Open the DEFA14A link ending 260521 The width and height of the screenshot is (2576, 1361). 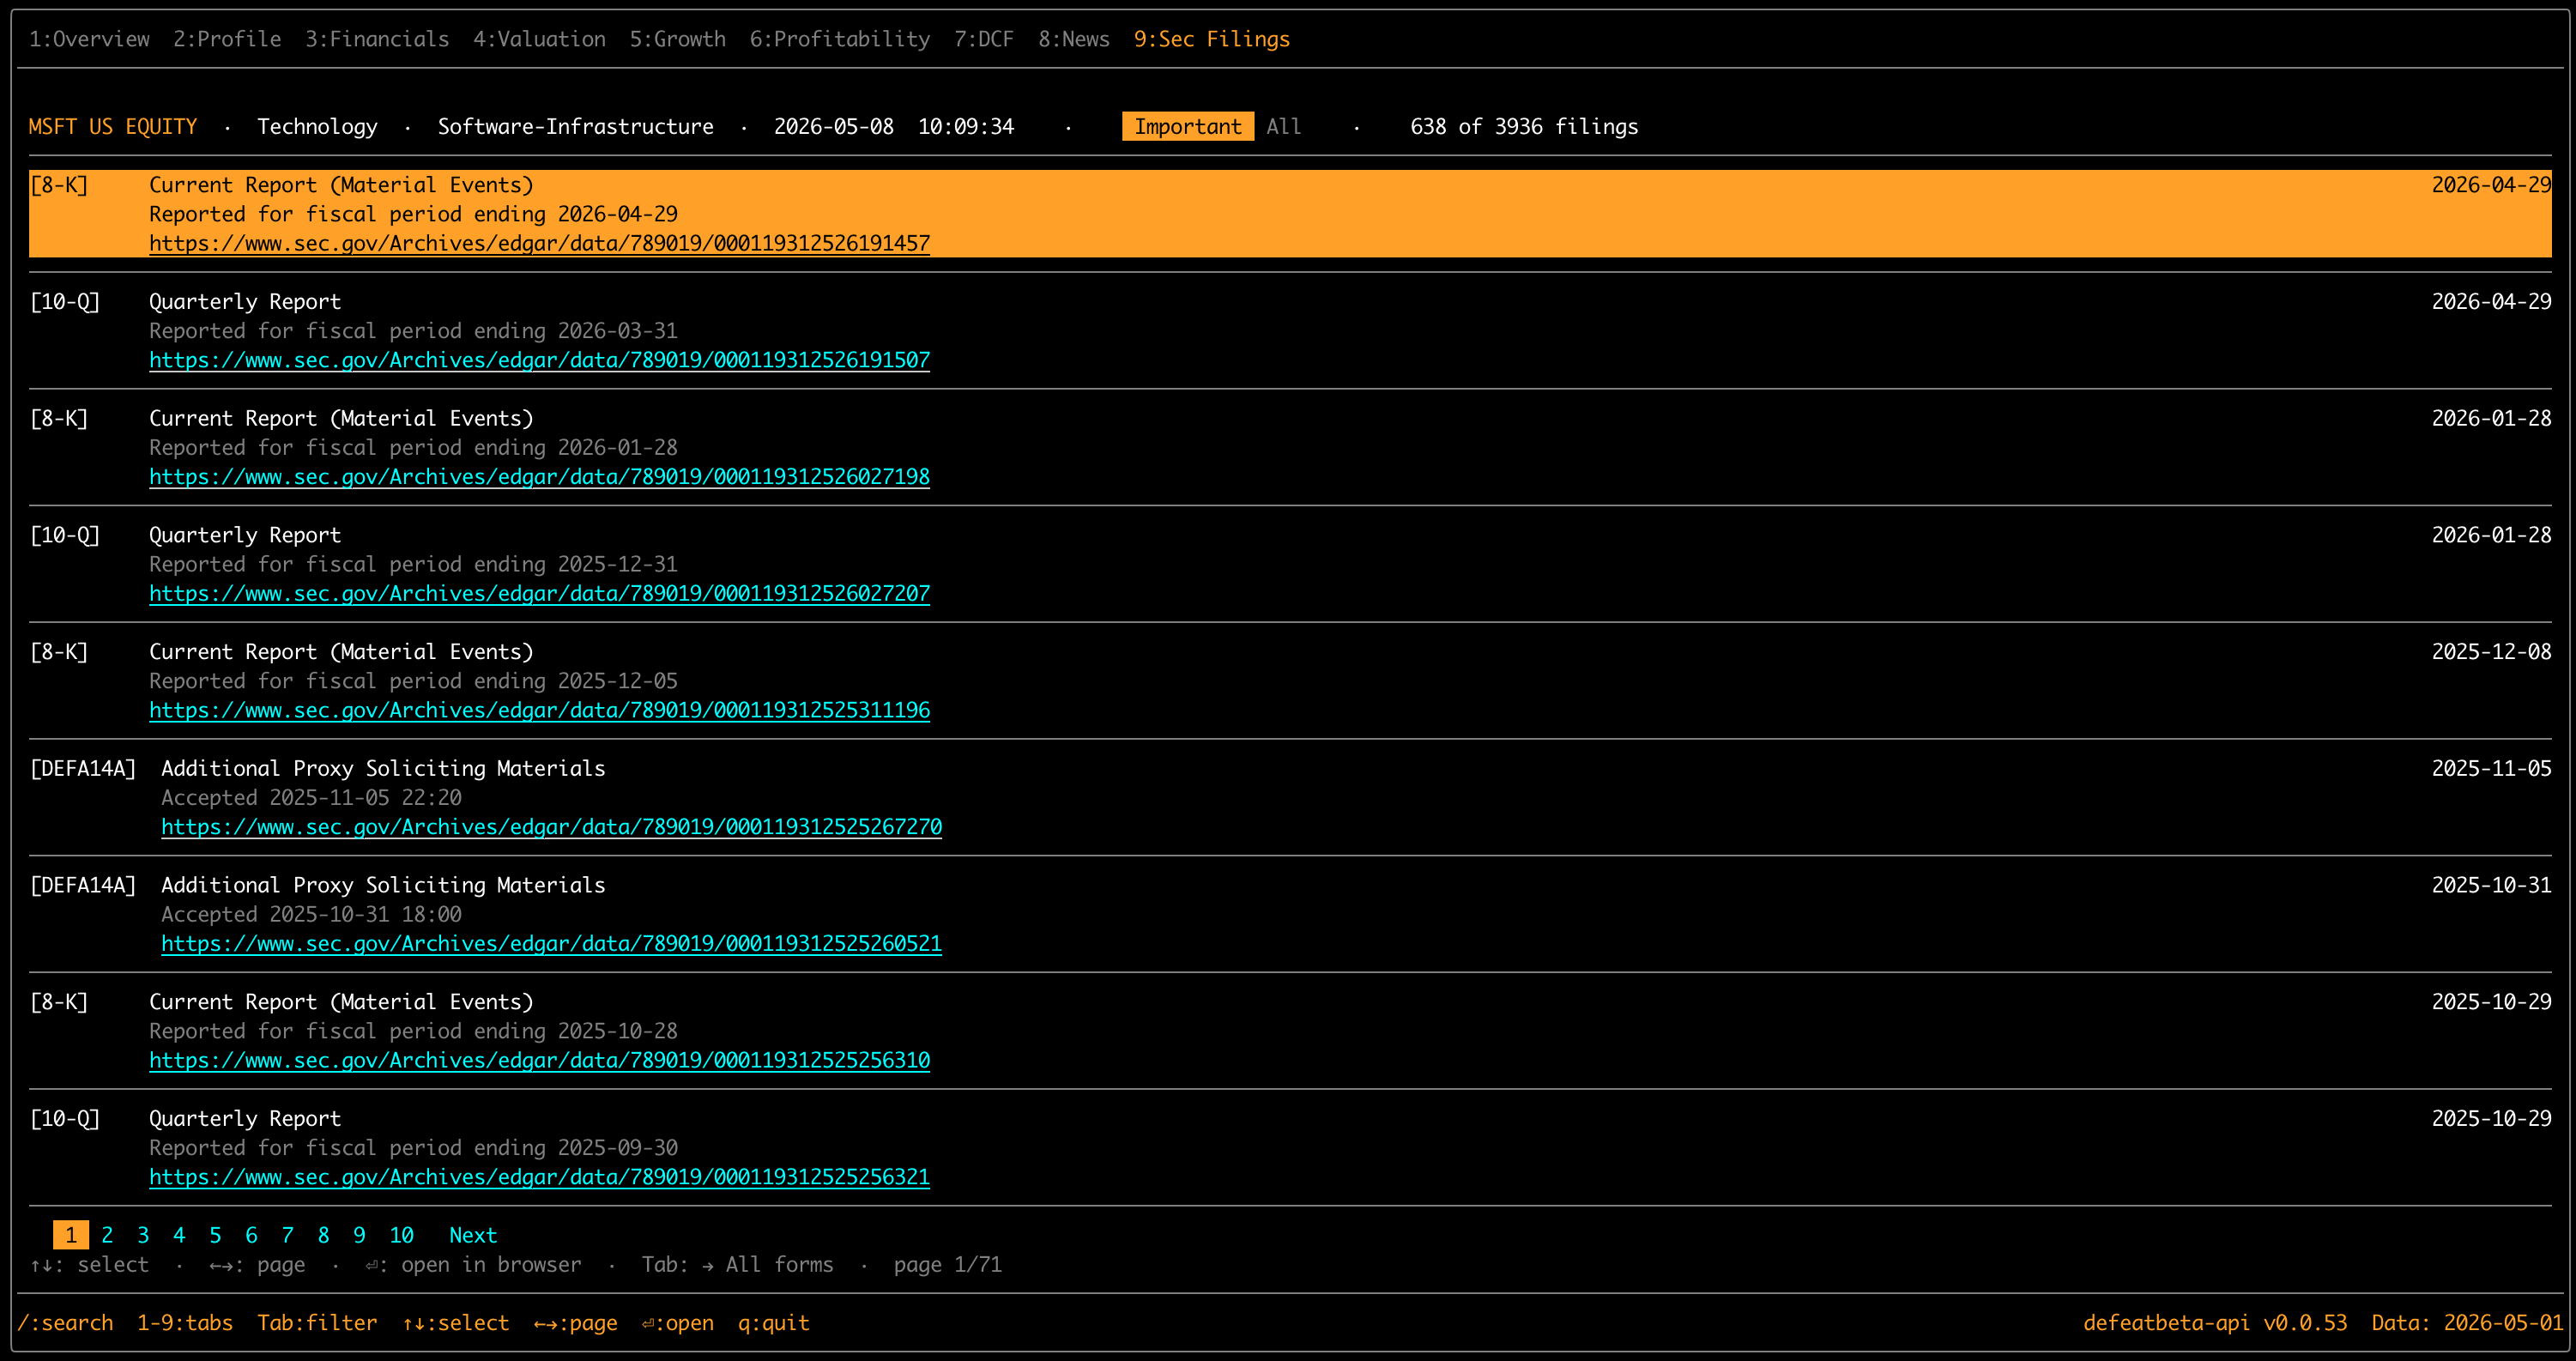pyautogui.click(x=551, y=944)
